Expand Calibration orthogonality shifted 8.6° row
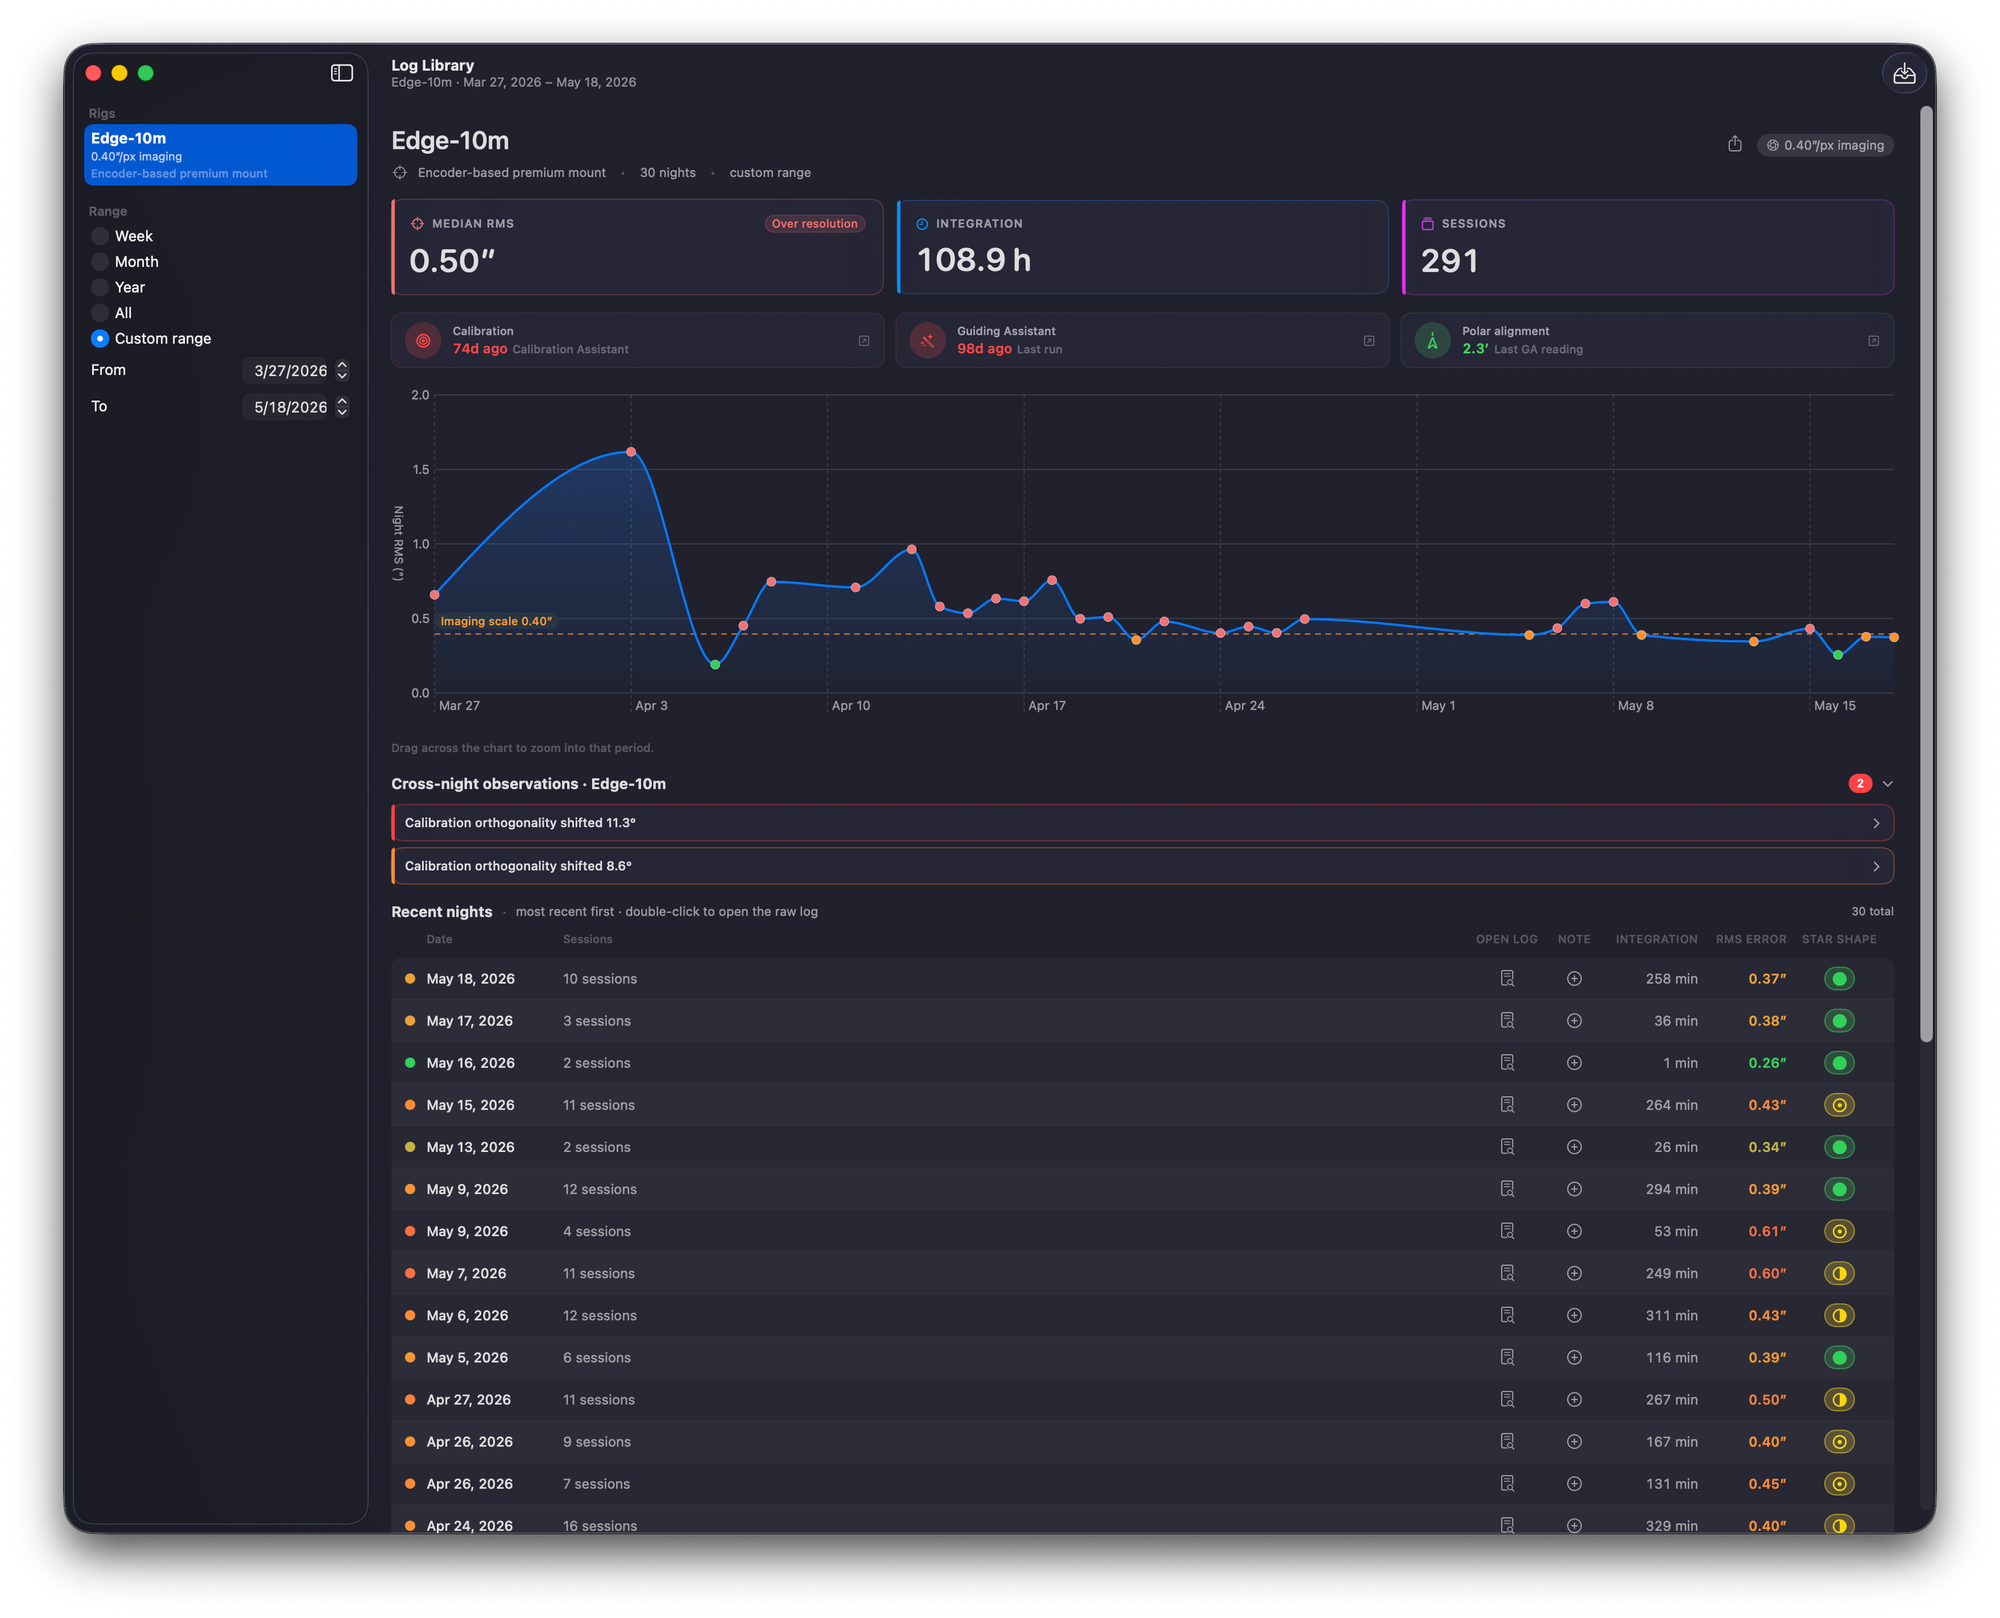2000x1618 pixels. [x=1142, y=866]
